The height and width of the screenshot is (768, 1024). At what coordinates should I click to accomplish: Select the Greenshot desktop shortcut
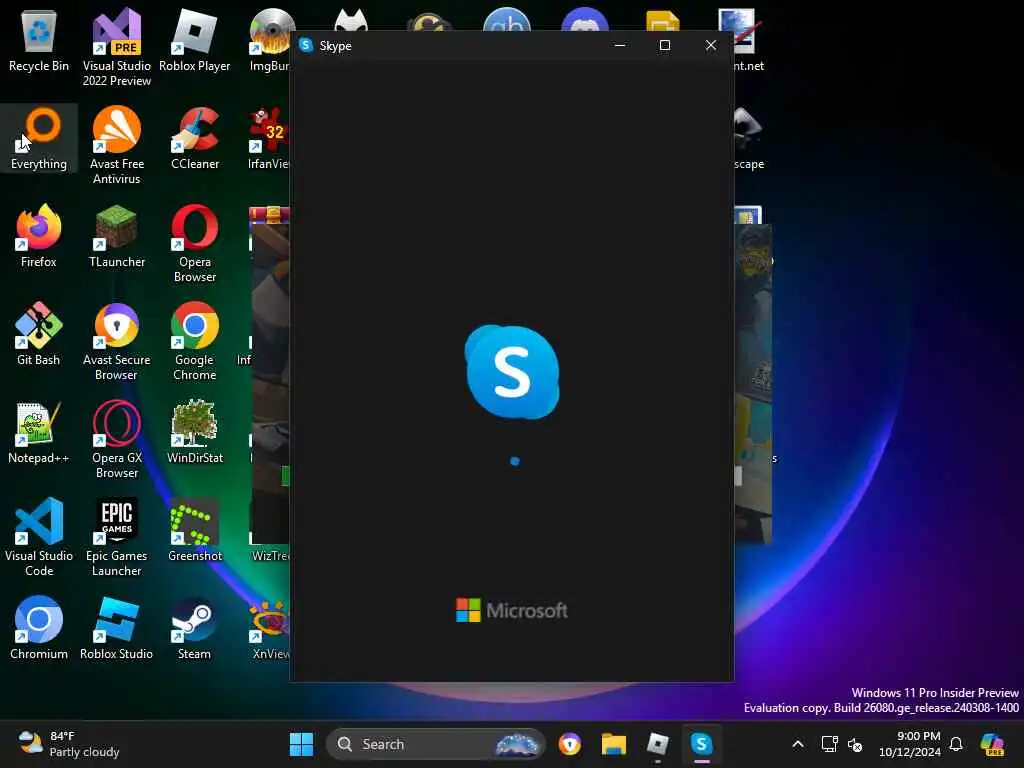pyautogui.click(x=195, y=530)
